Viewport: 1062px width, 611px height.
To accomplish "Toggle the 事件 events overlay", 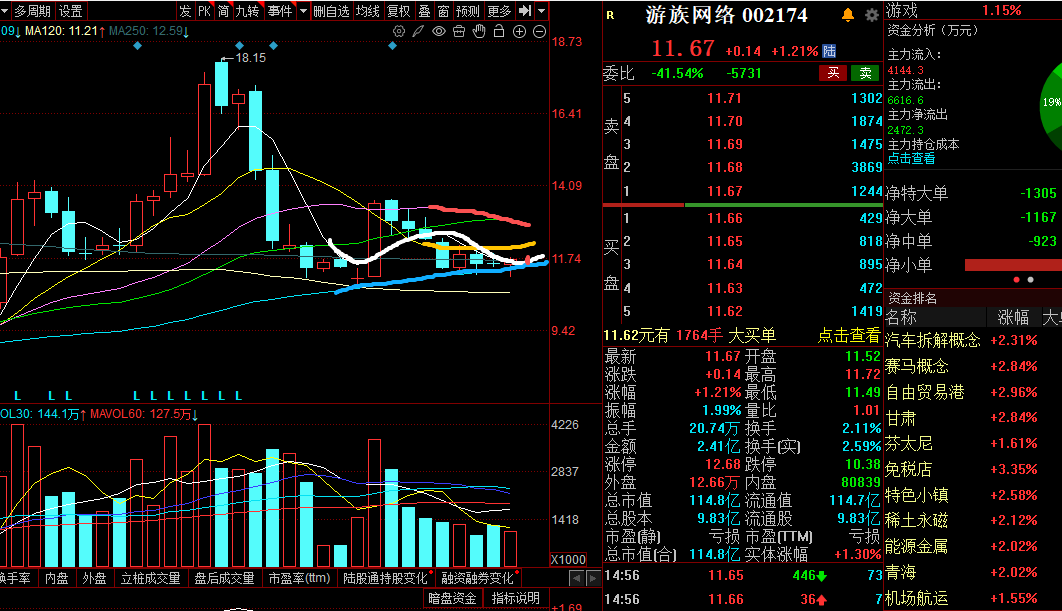I will coord(279,11).
